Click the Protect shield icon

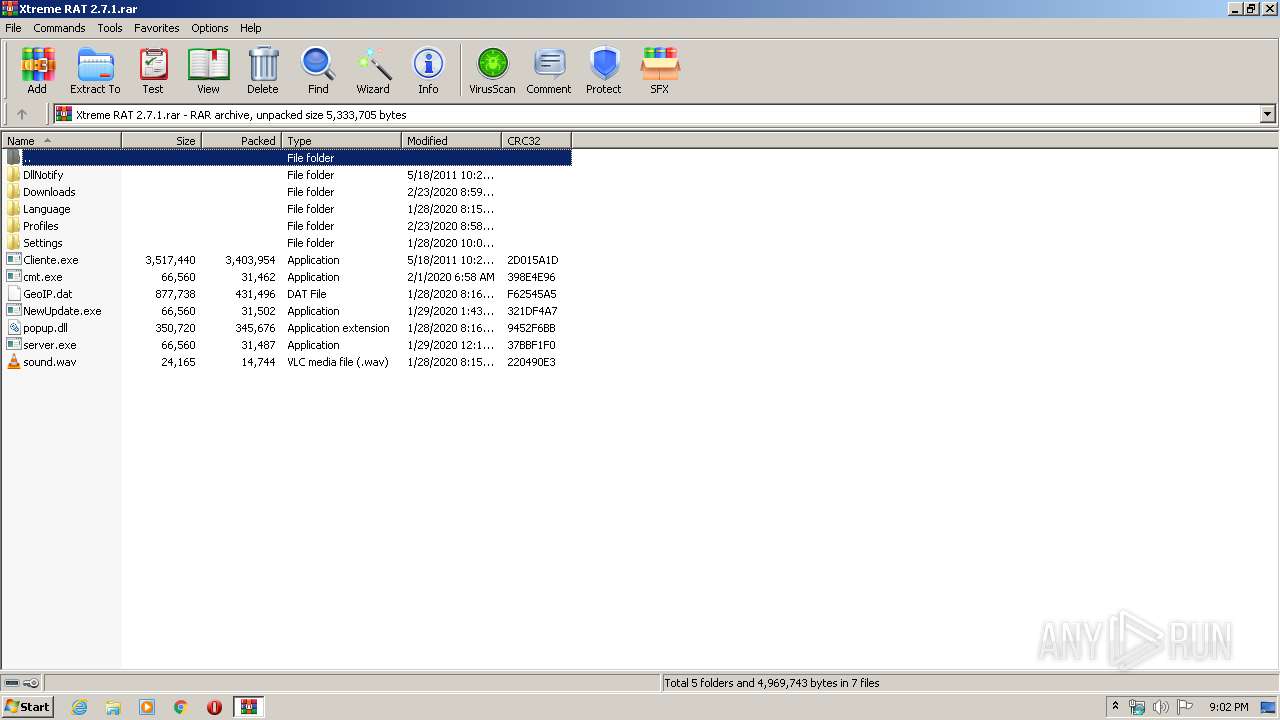click(604, 70)
